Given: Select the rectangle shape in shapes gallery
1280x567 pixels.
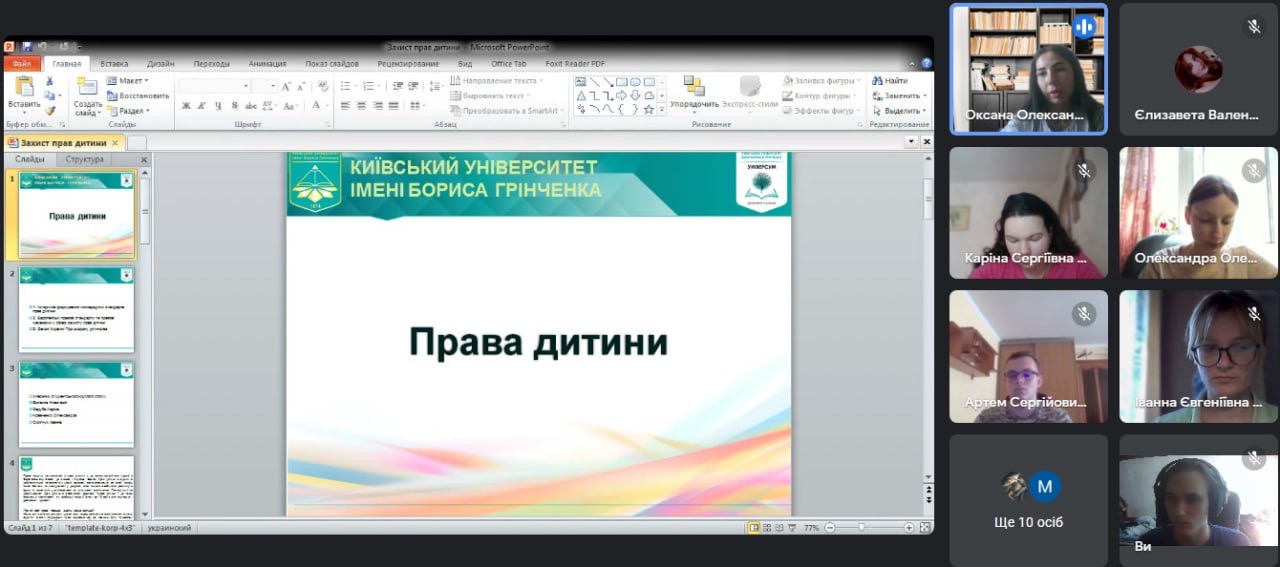Looking at the screenshot, I should tap(622, 82).
